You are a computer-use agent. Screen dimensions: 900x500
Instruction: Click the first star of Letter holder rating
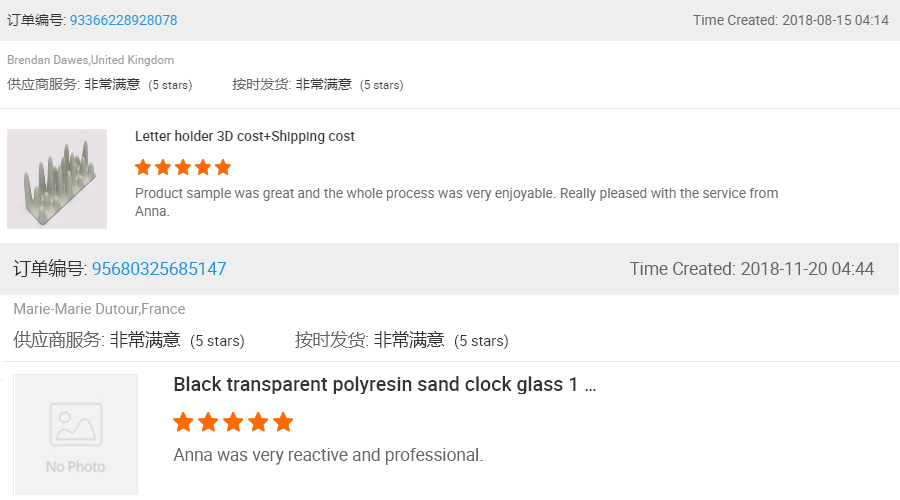[143, 168]
